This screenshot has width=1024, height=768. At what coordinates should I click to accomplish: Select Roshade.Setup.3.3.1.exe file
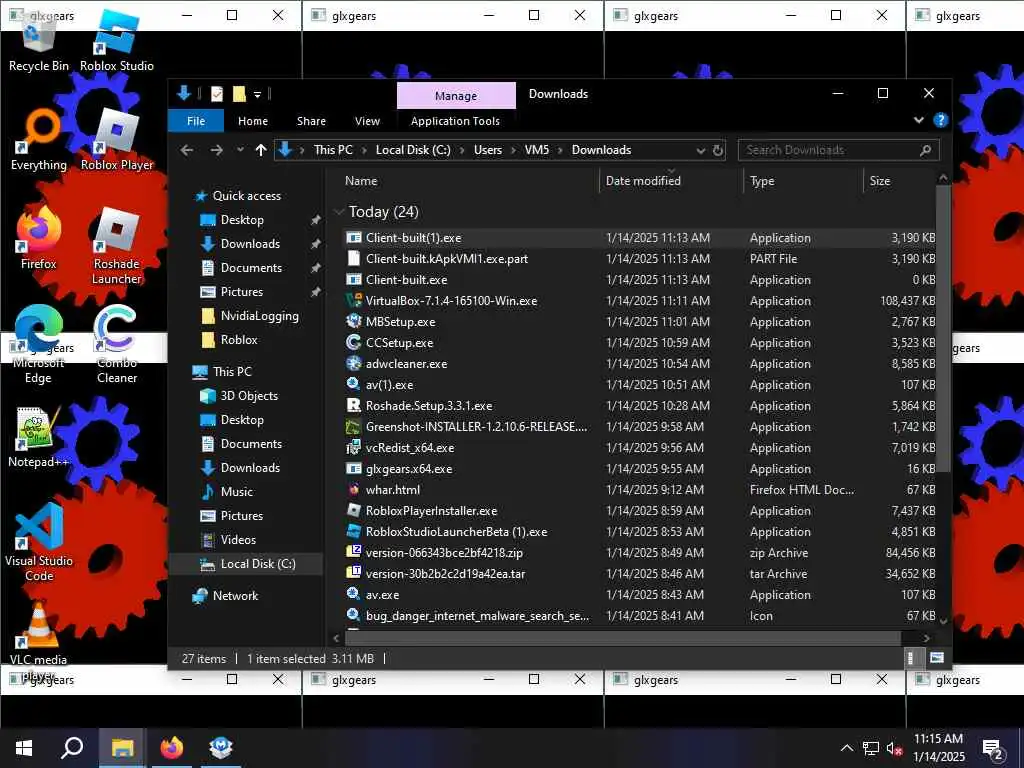(640, 406)
